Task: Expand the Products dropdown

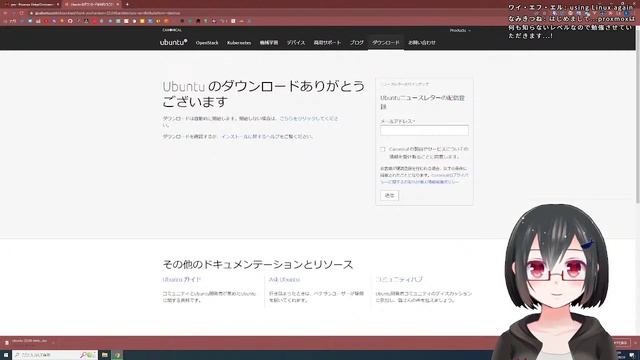Action: click(460, 31)
